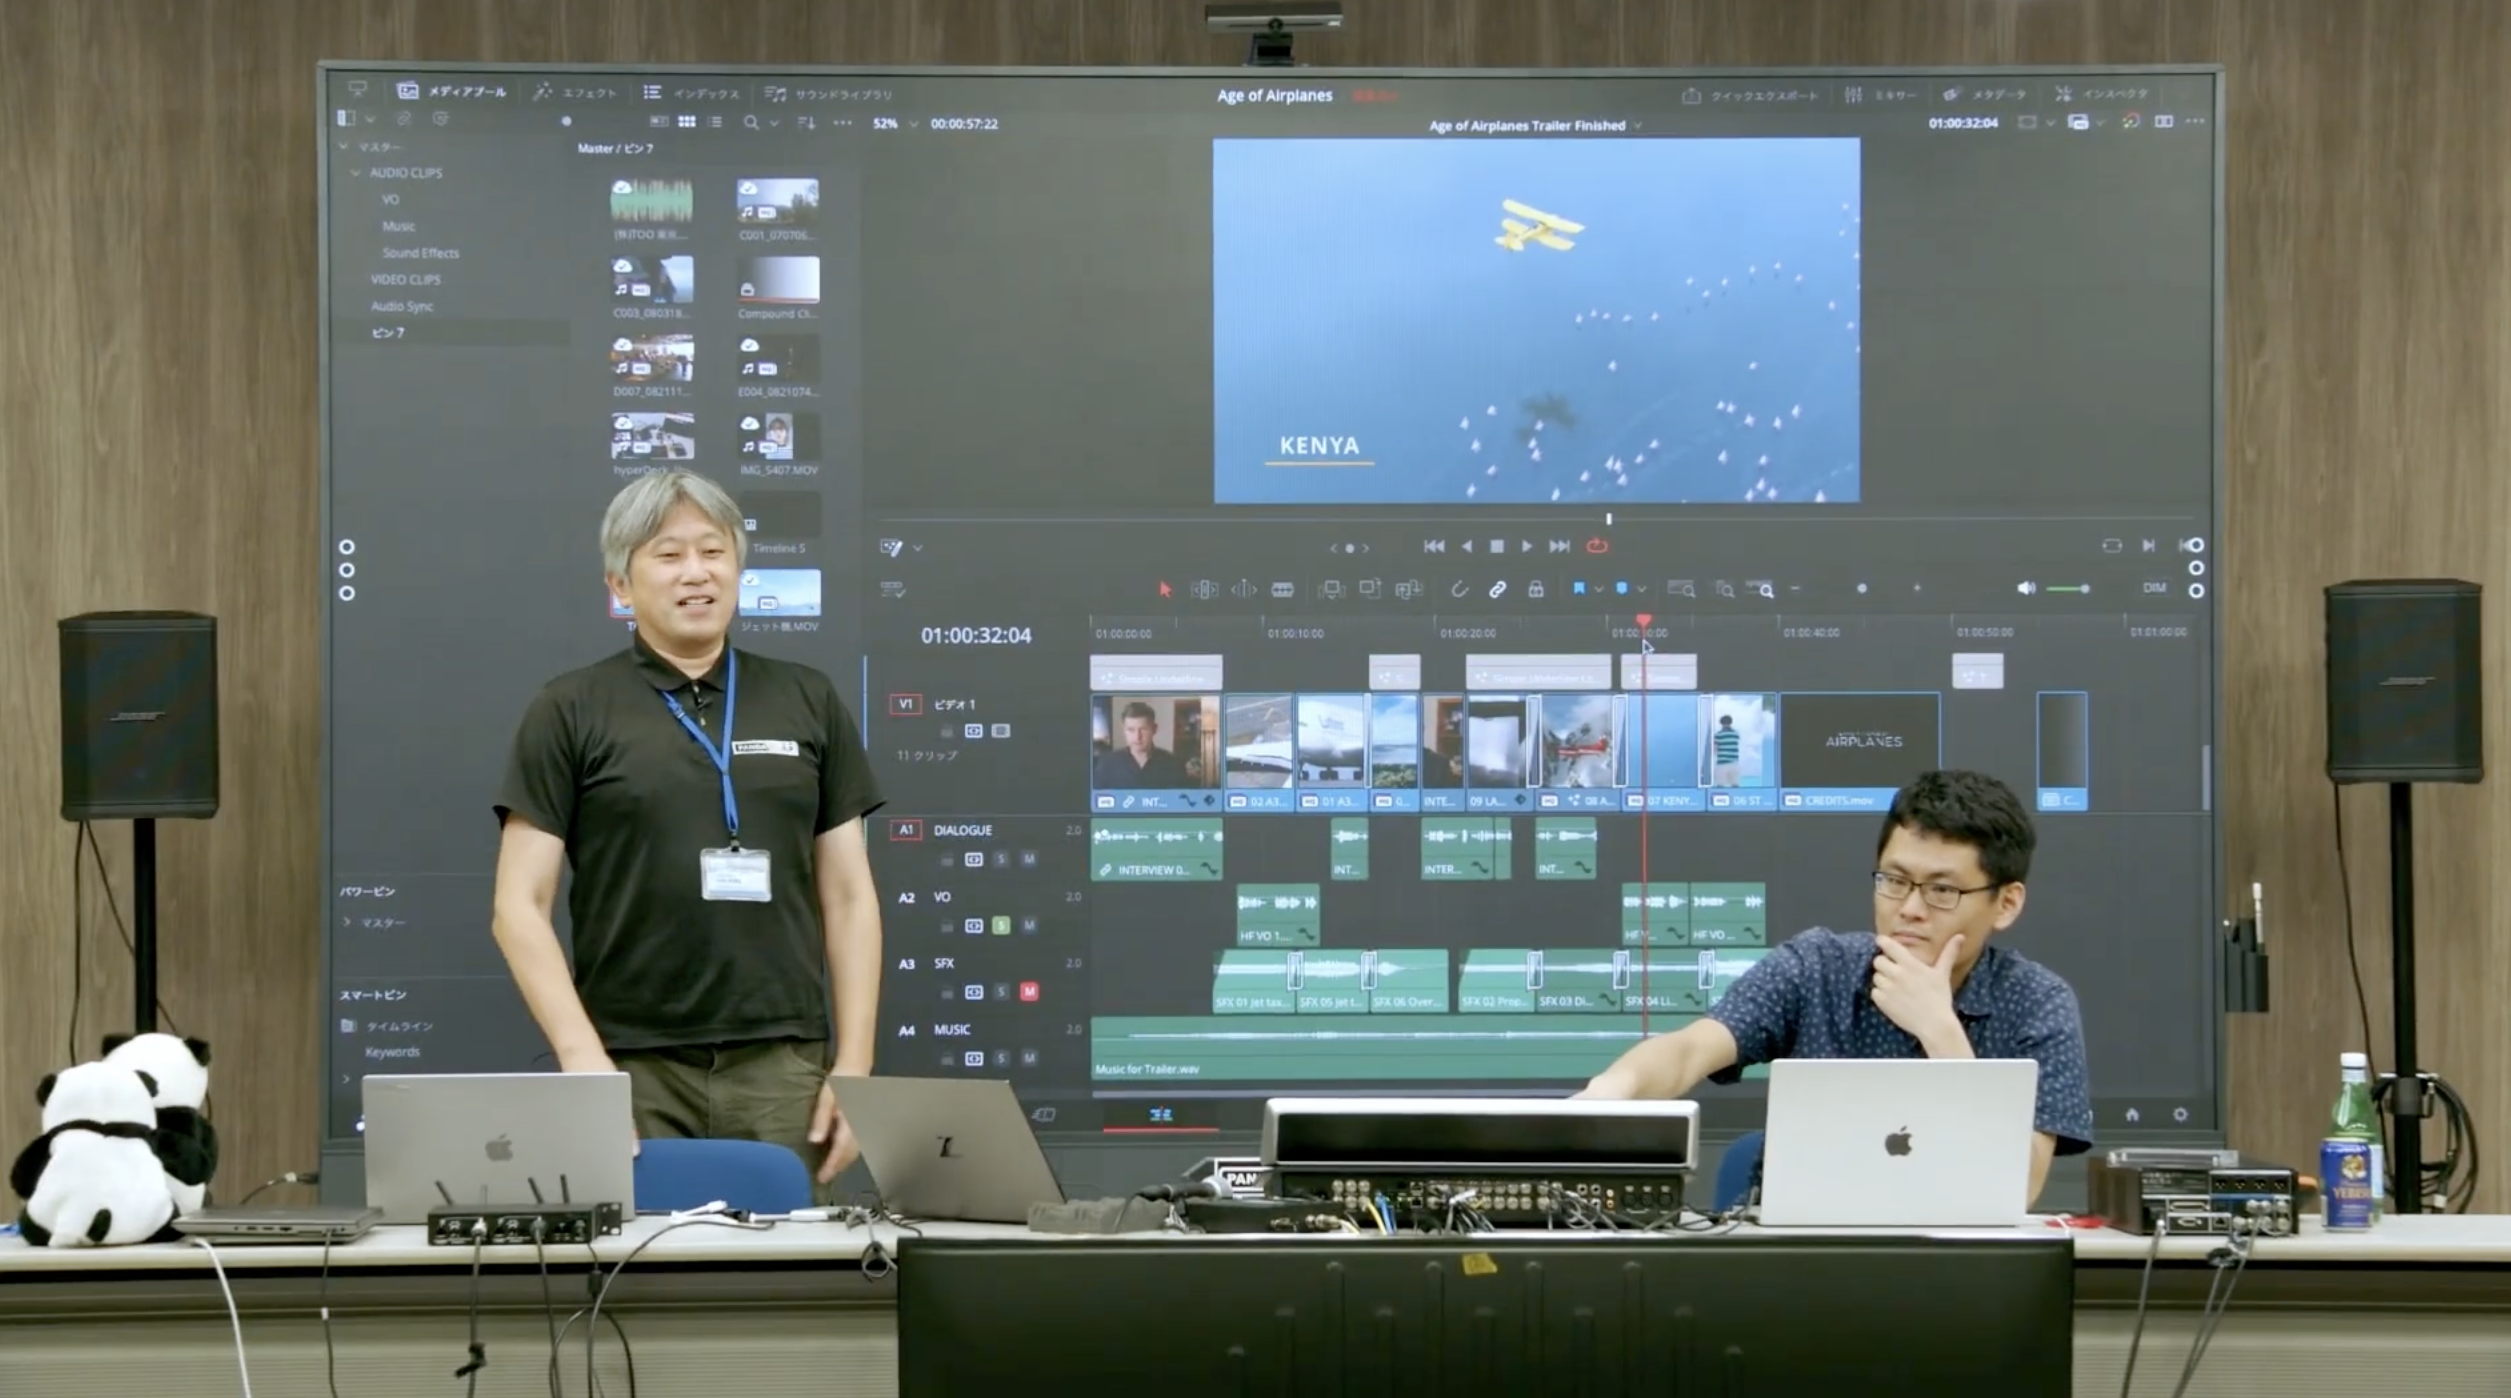Click Custom Zoom icon

coord(1760,590)
